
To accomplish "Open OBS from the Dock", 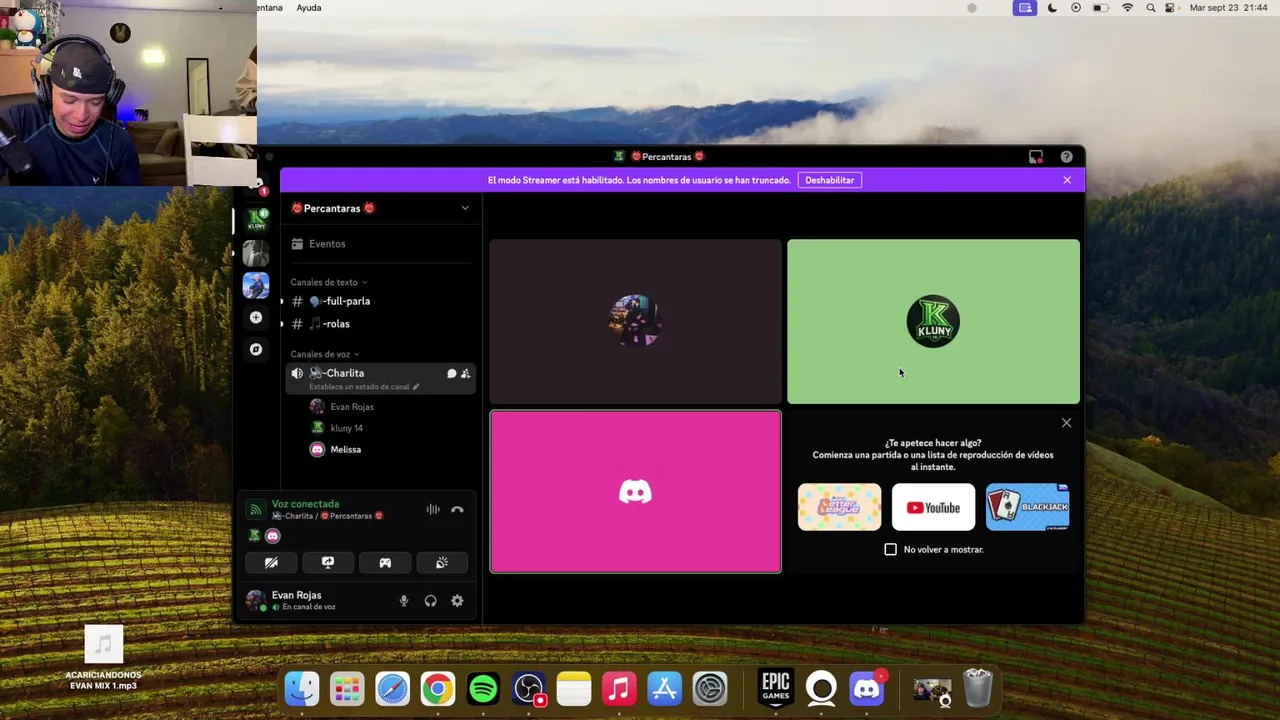I will pyautogui.click(x=529, y=689).
